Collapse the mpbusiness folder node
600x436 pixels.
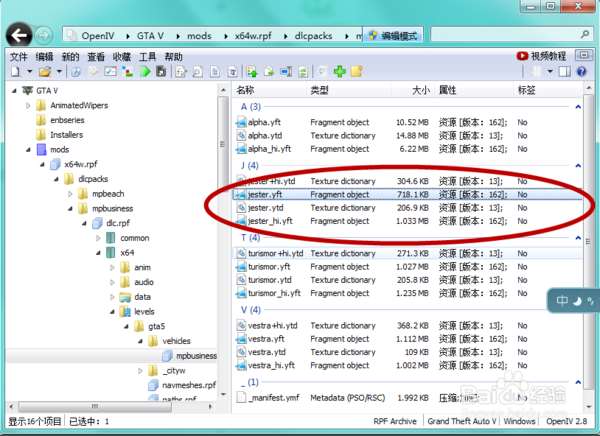point(70,209)
